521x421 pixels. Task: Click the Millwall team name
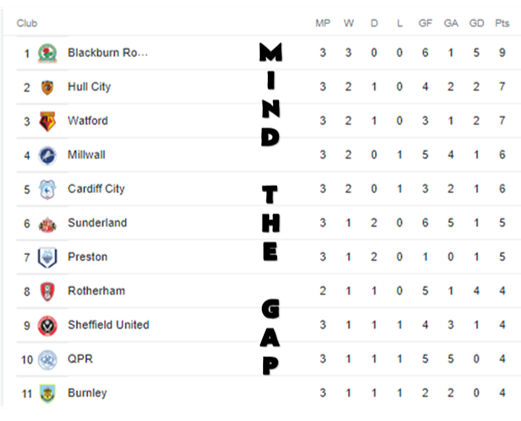[x=86, y=155]
